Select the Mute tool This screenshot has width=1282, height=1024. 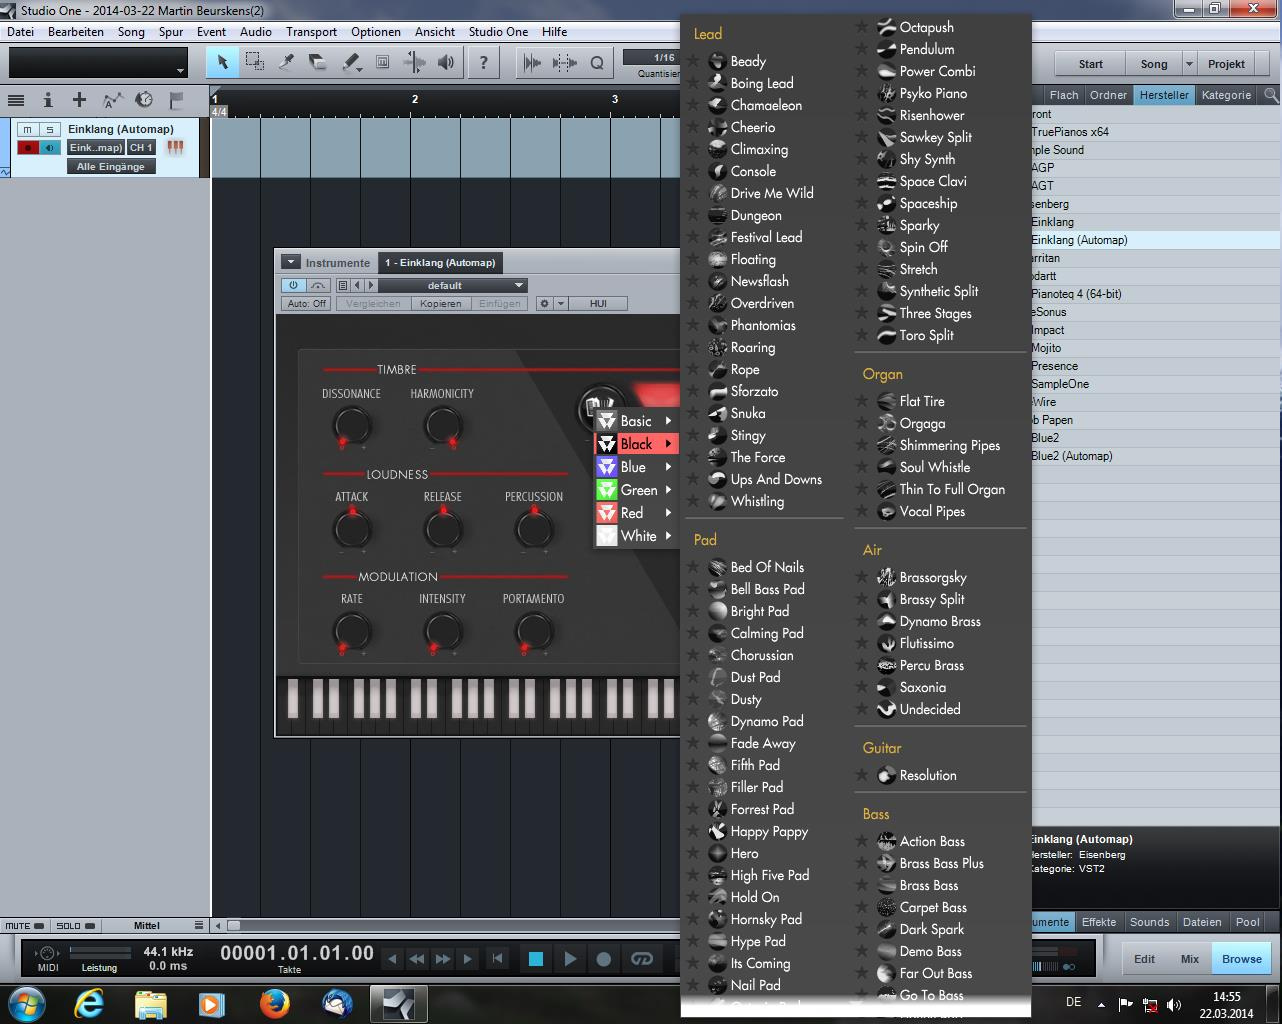383,63
